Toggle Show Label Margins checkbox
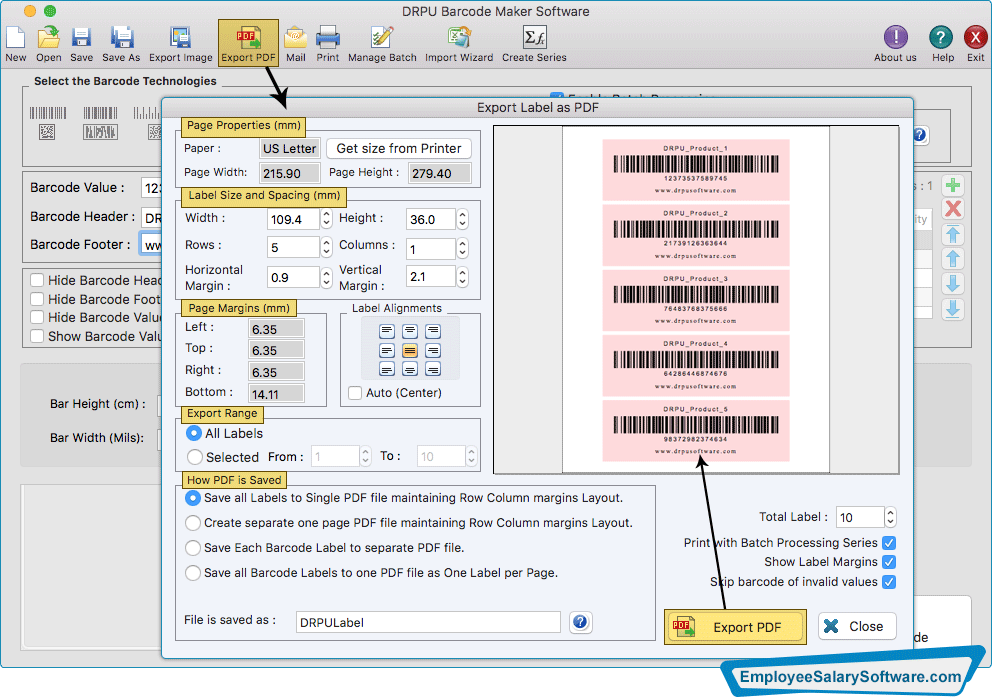 point(889,562)
